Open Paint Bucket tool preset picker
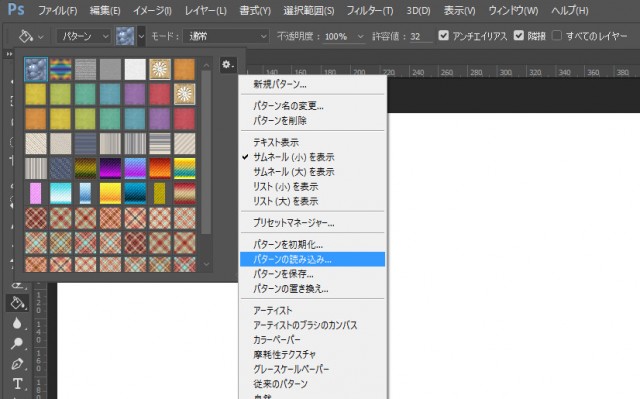Image resolution: width=640 pixels, height=399 pixels. coord(30,36)
